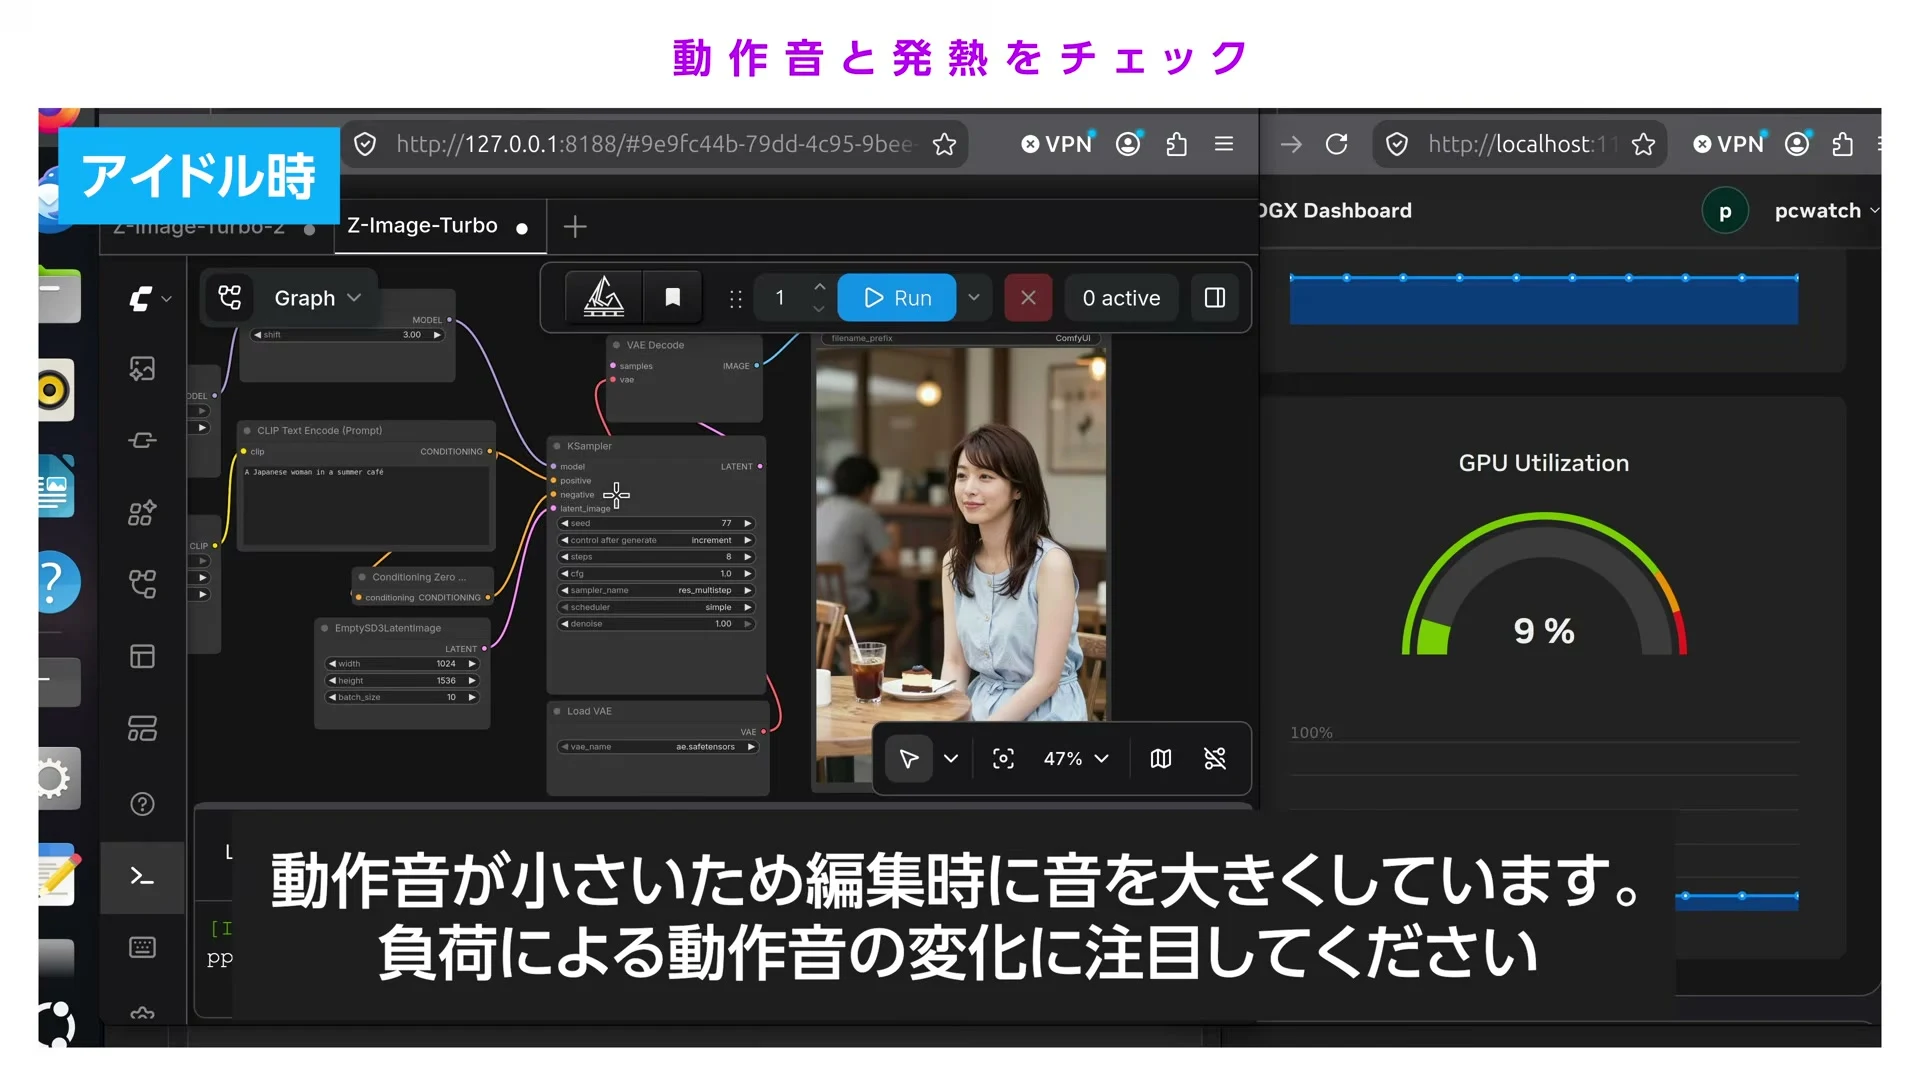Click the extensions puzzle icon in ComfyUI browser
1920x1080 pixels.
[x=1177, y=144]
